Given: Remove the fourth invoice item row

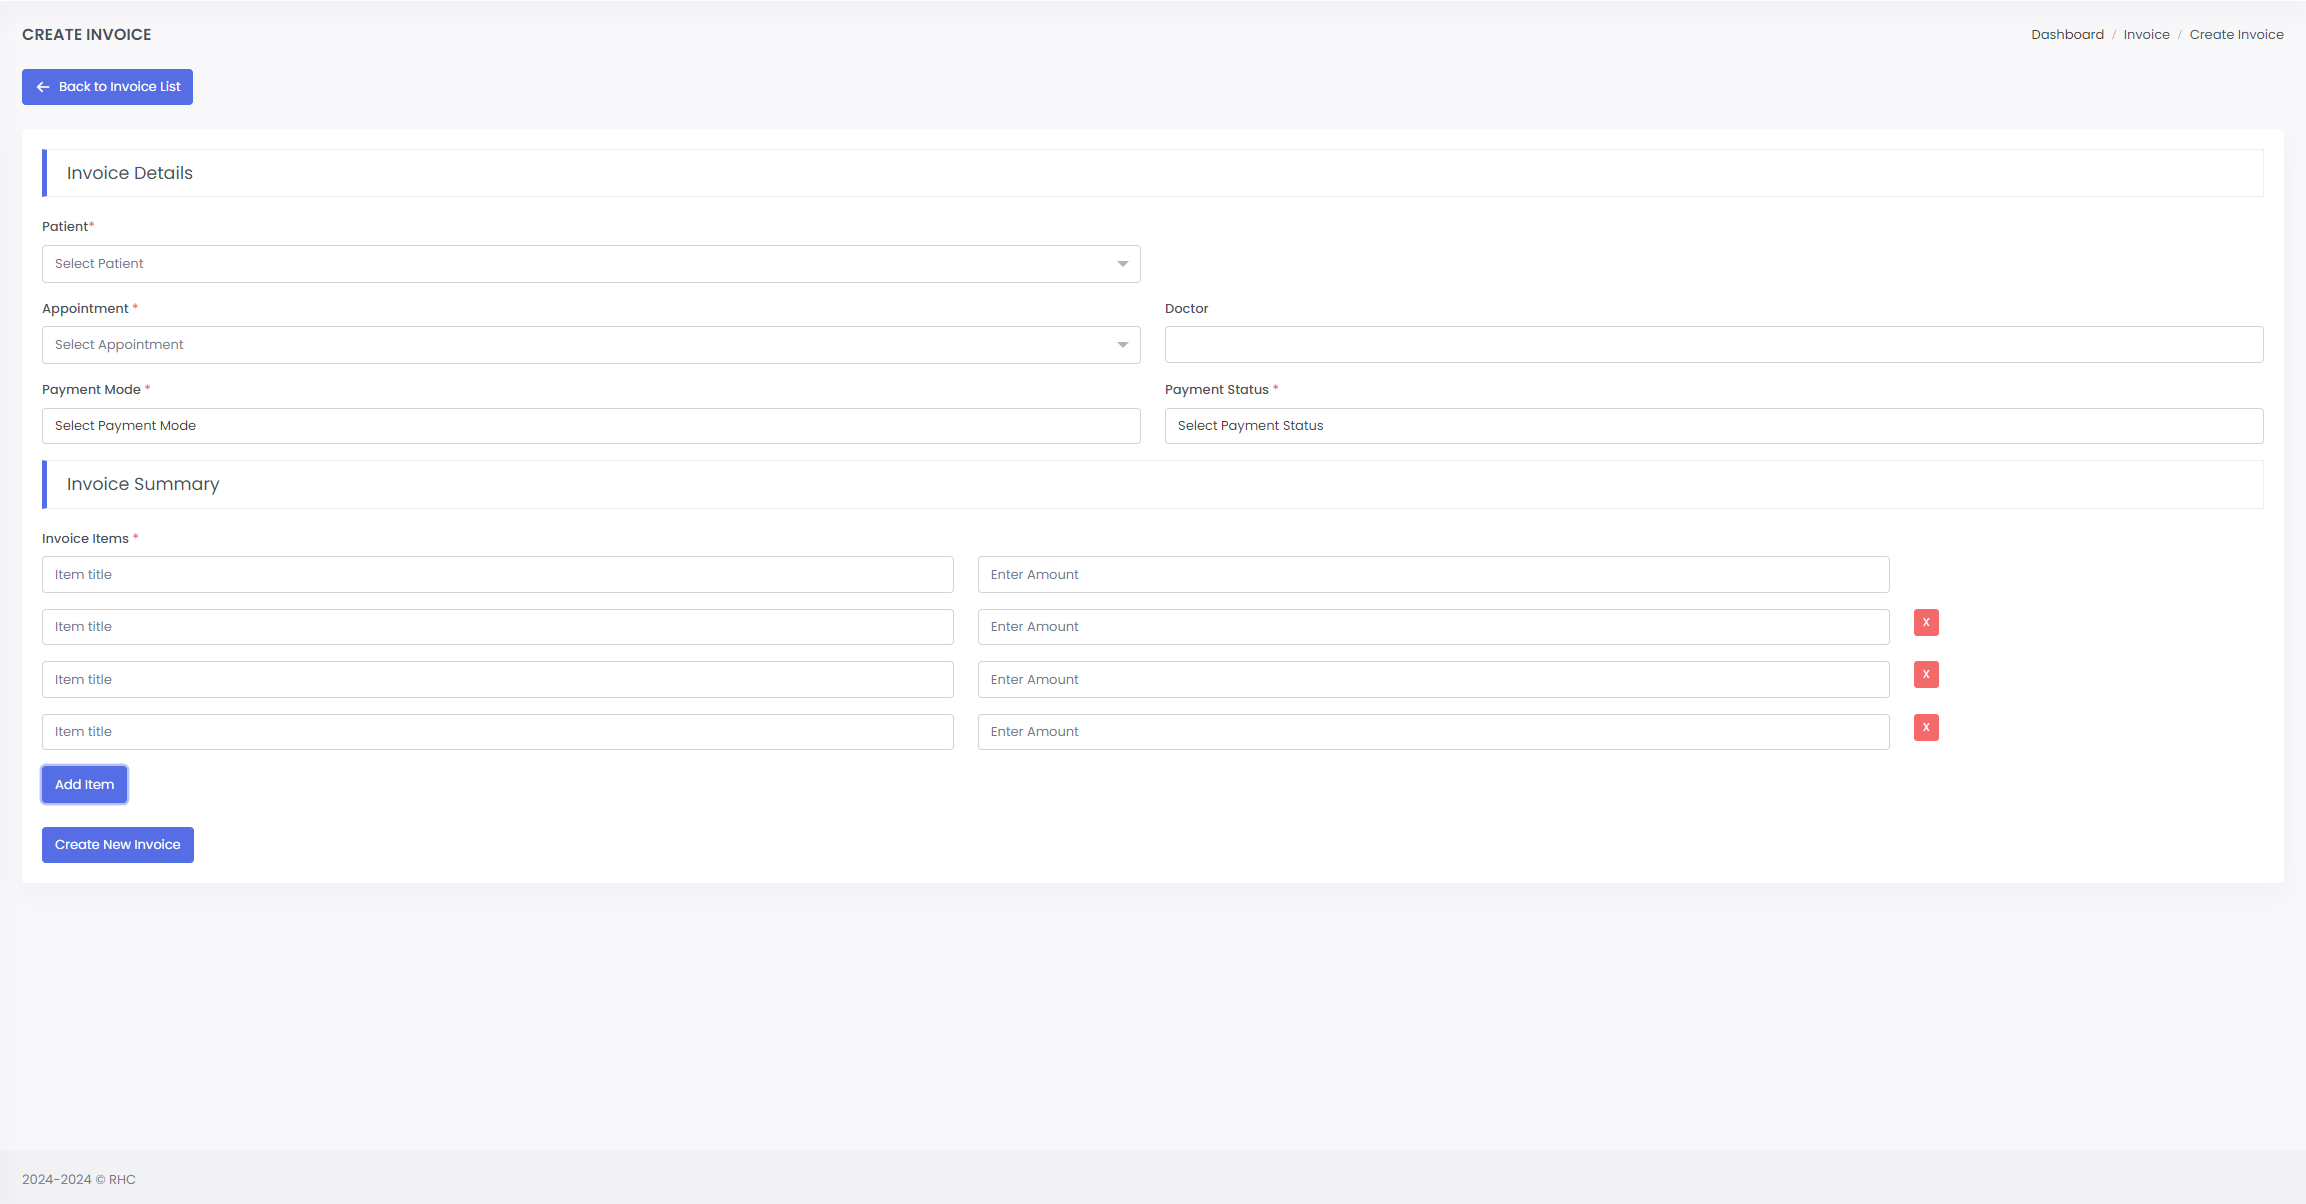Looking at the screenshot, I should point(1926,728).
